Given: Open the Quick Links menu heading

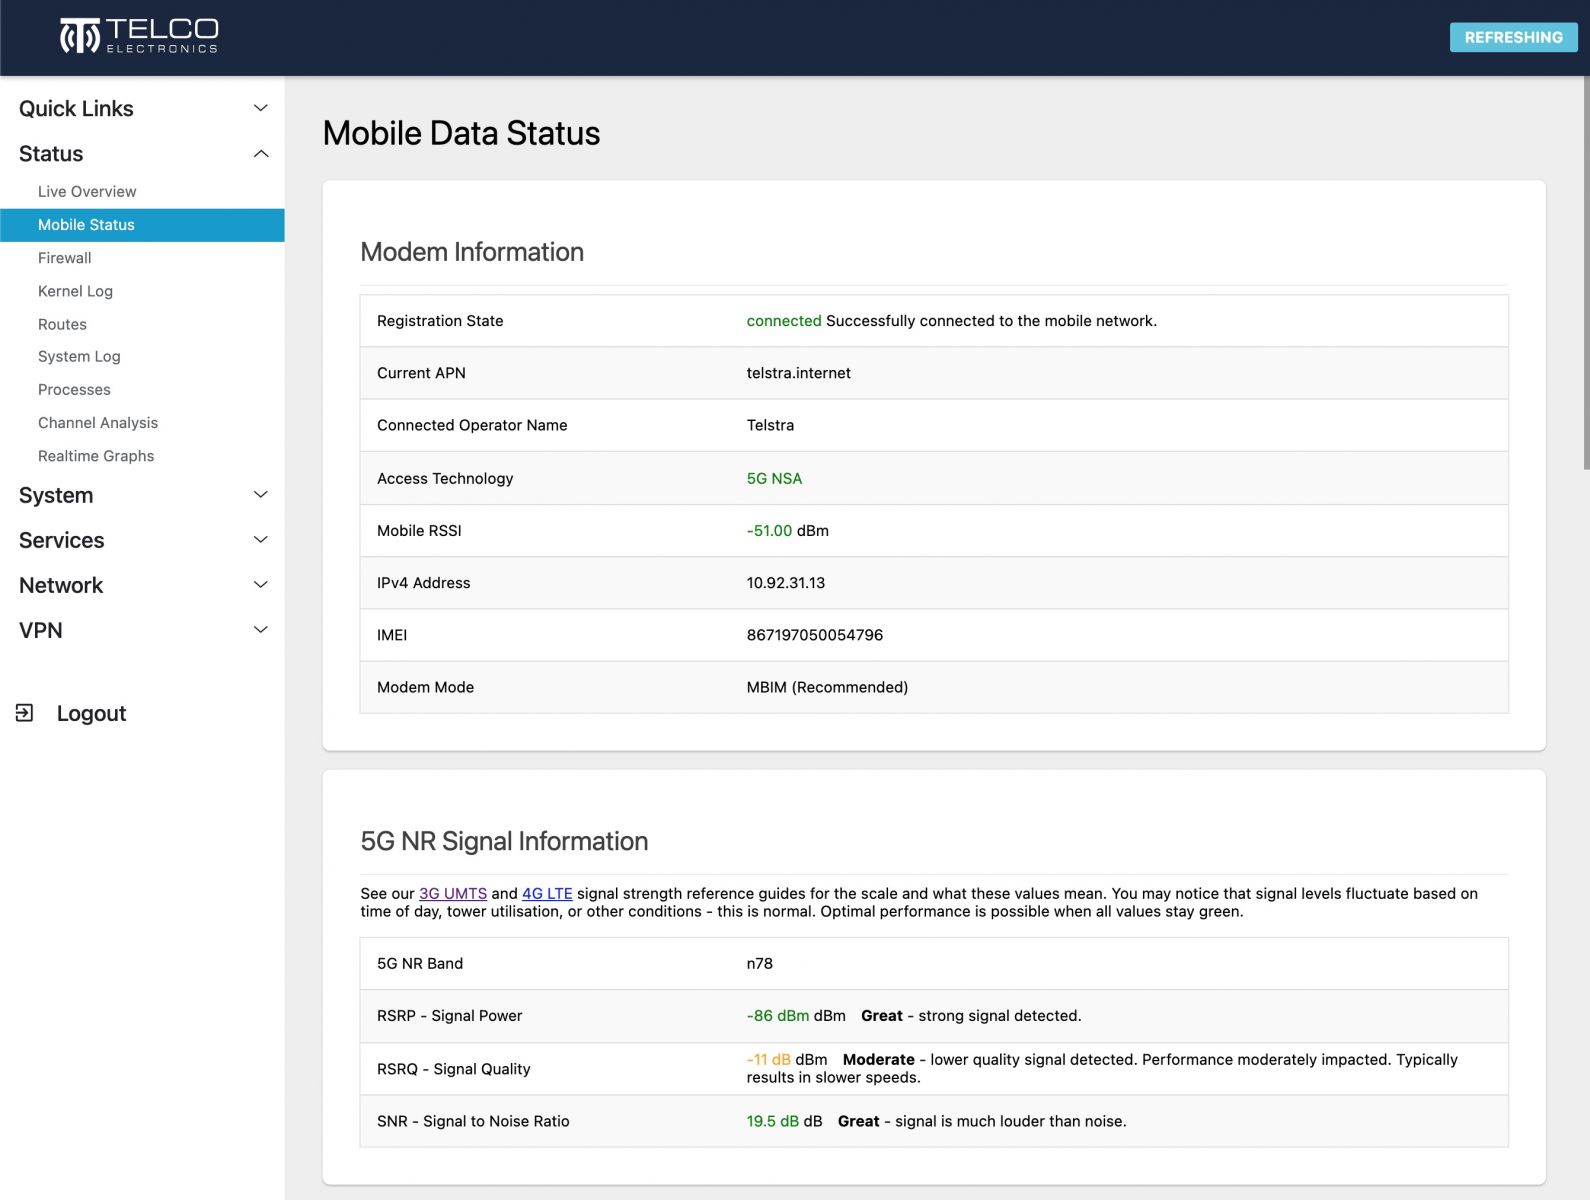Looking at the screenshot, I should (x=76, y=108).
